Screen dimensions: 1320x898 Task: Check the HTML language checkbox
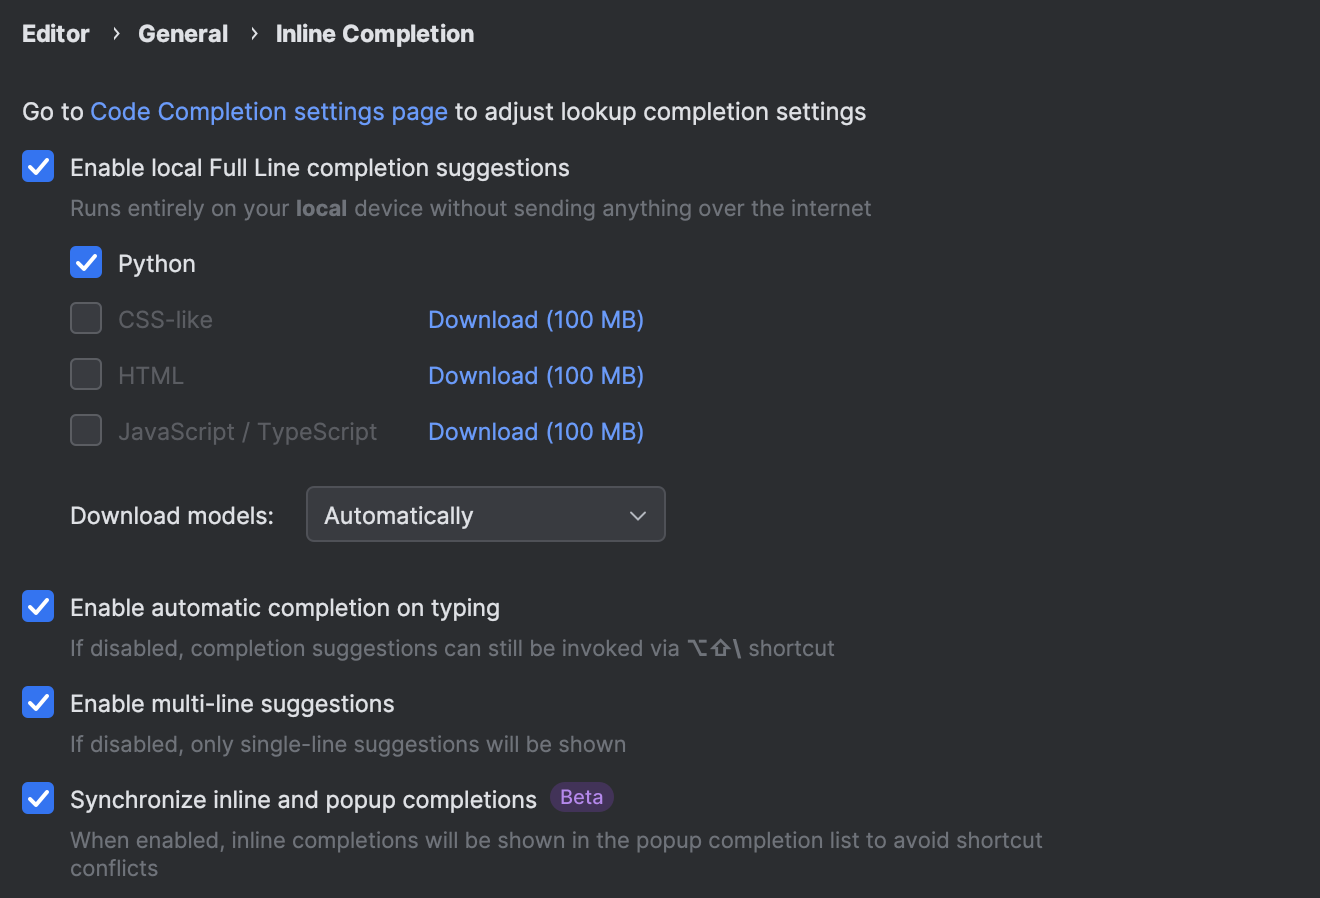coord(86,374)
